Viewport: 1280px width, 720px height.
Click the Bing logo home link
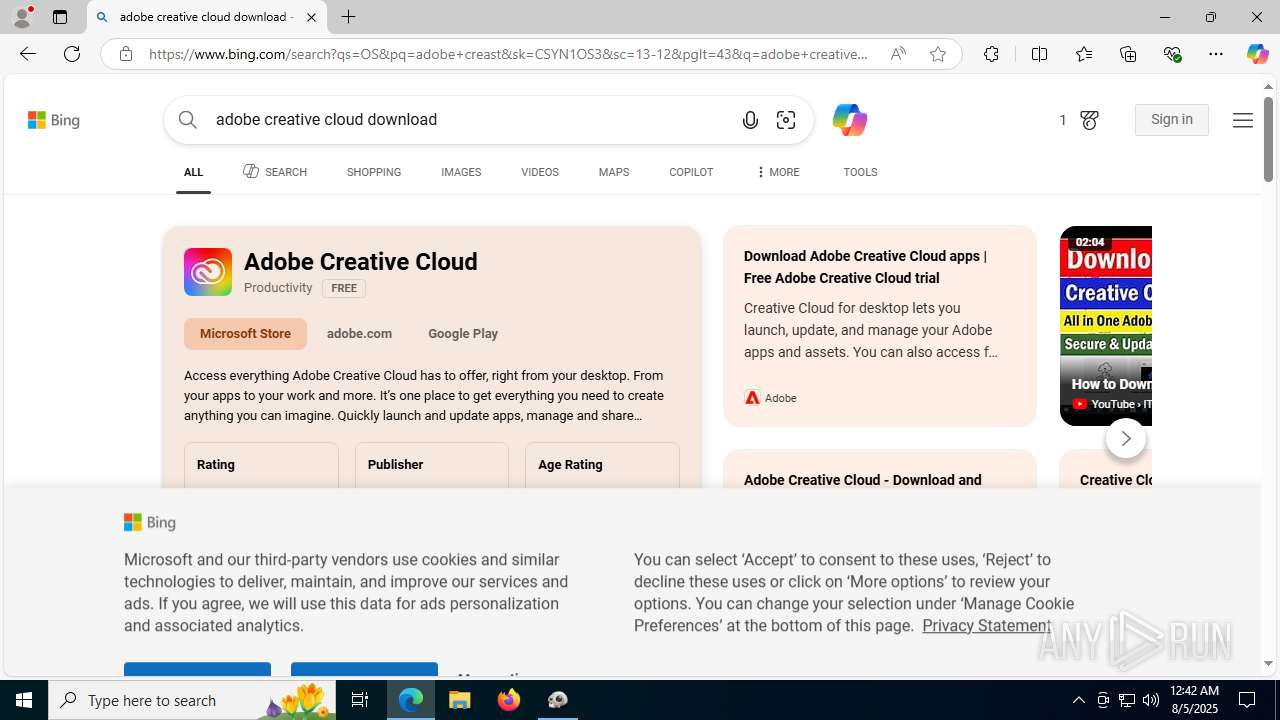tap(54, 120)
